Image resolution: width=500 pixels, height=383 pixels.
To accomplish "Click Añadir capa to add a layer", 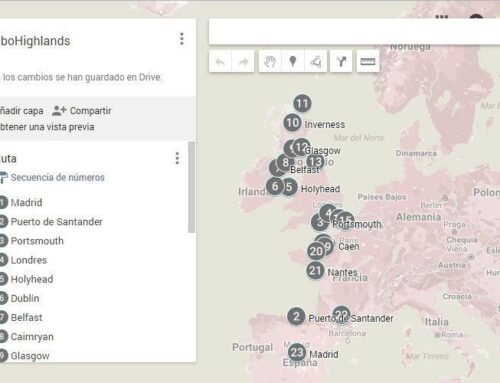I will click(22, 111).
